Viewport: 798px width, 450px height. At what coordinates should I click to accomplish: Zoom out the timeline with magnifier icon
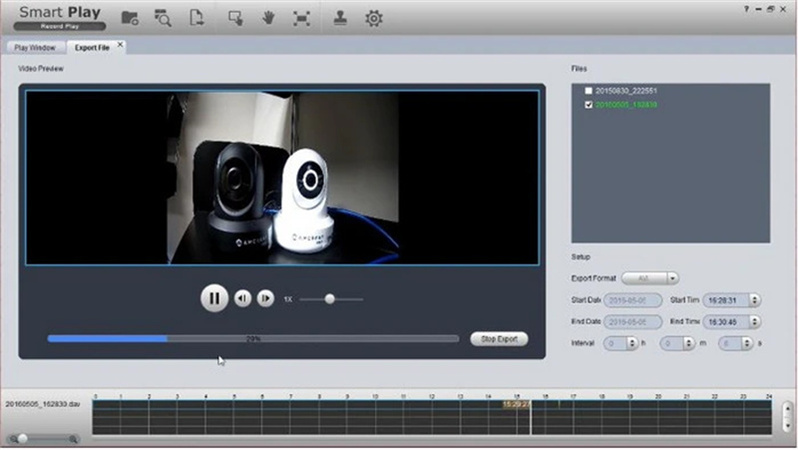click(13, 439)
